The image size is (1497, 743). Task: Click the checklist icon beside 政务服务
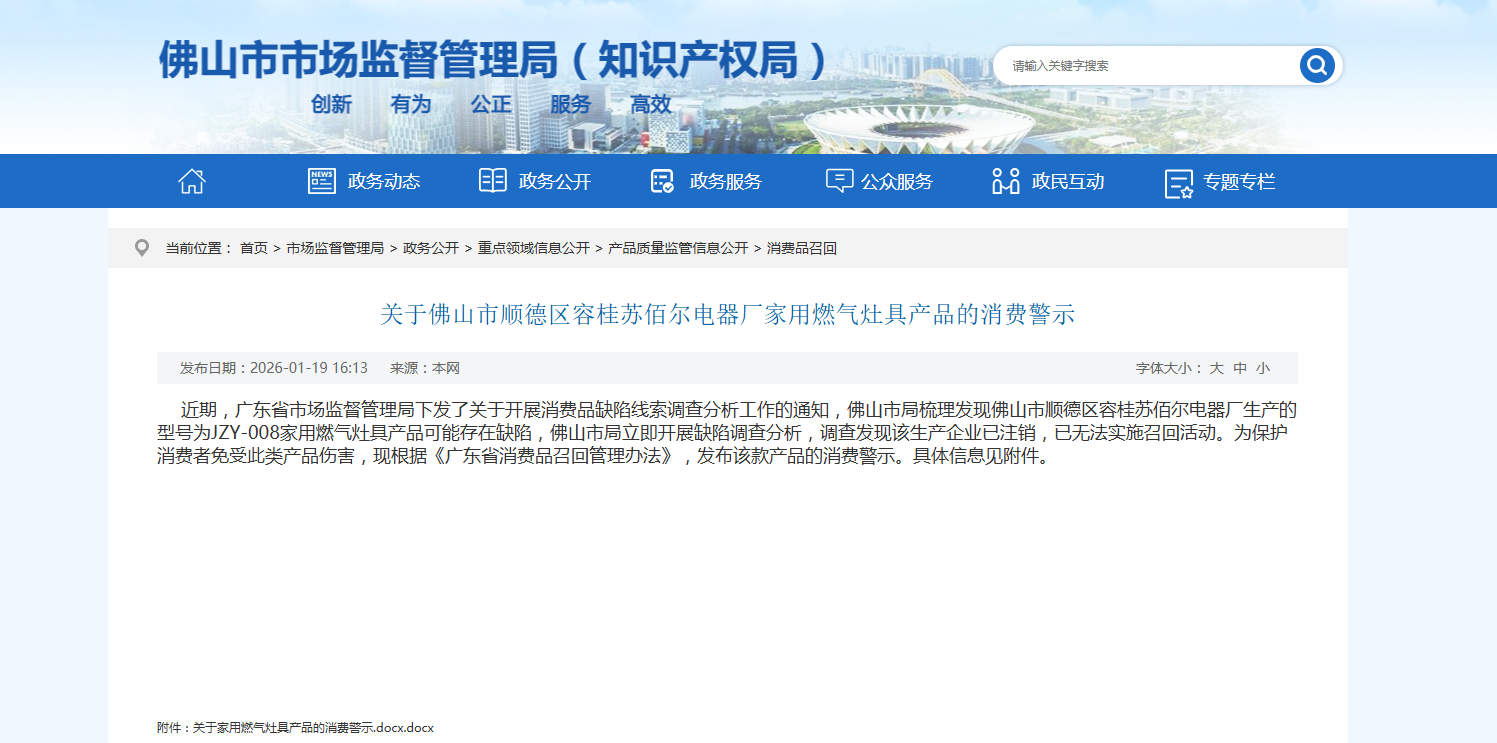(x=662, y=181)
